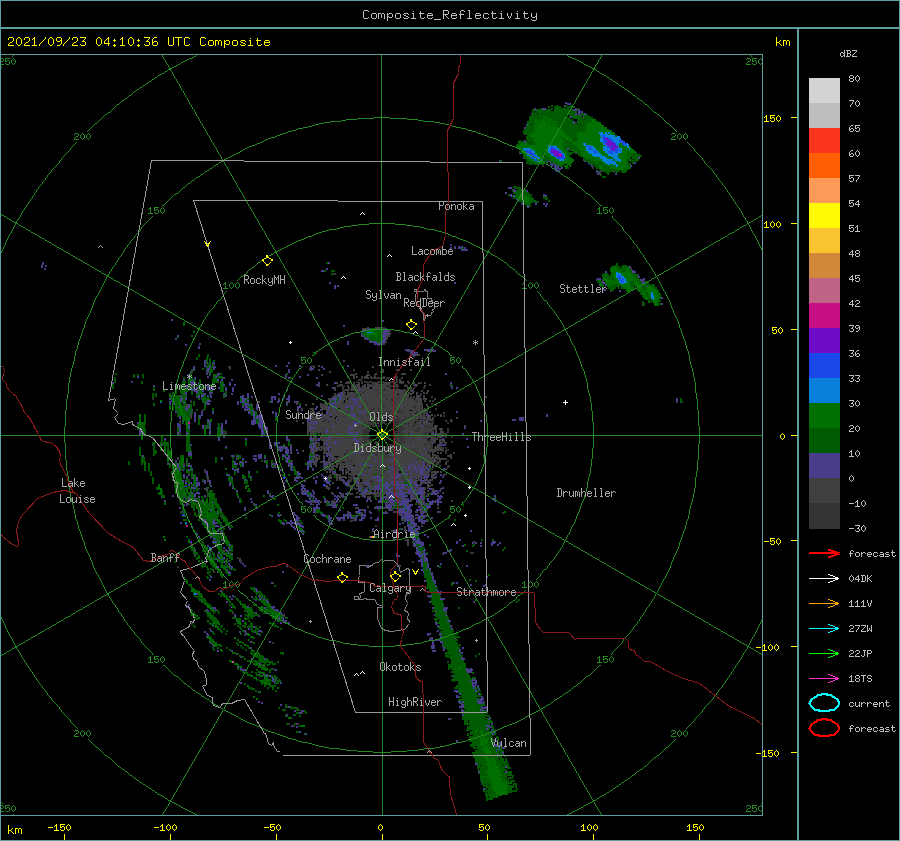Click the Blackfalds town label
900x841 pixels.
tap(425, 277)
